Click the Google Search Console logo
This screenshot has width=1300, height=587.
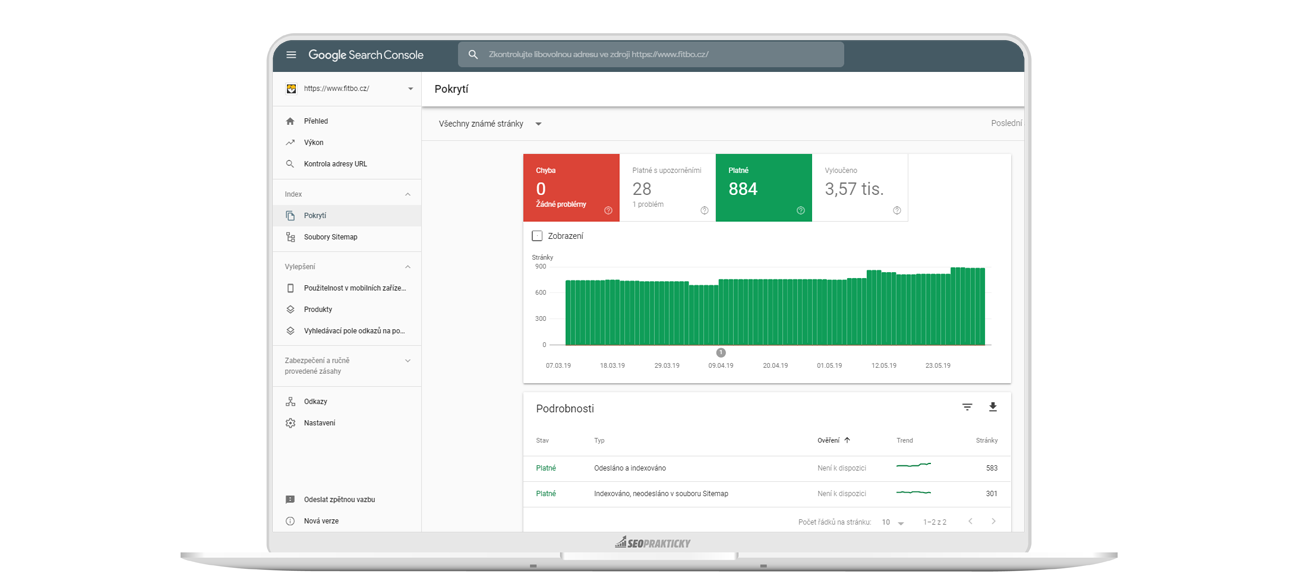[366, 55]
